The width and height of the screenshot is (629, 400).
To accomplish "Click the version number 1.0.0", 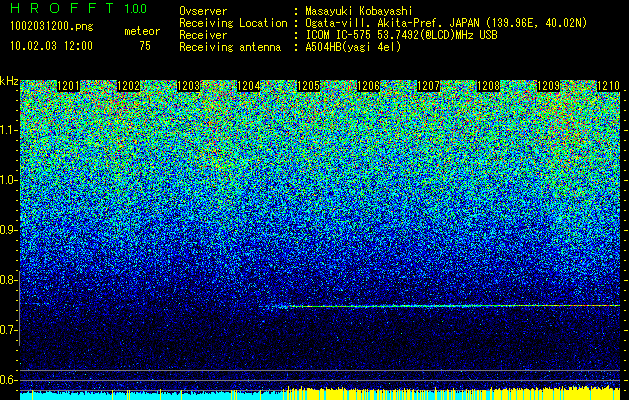I will click(135, 8).
